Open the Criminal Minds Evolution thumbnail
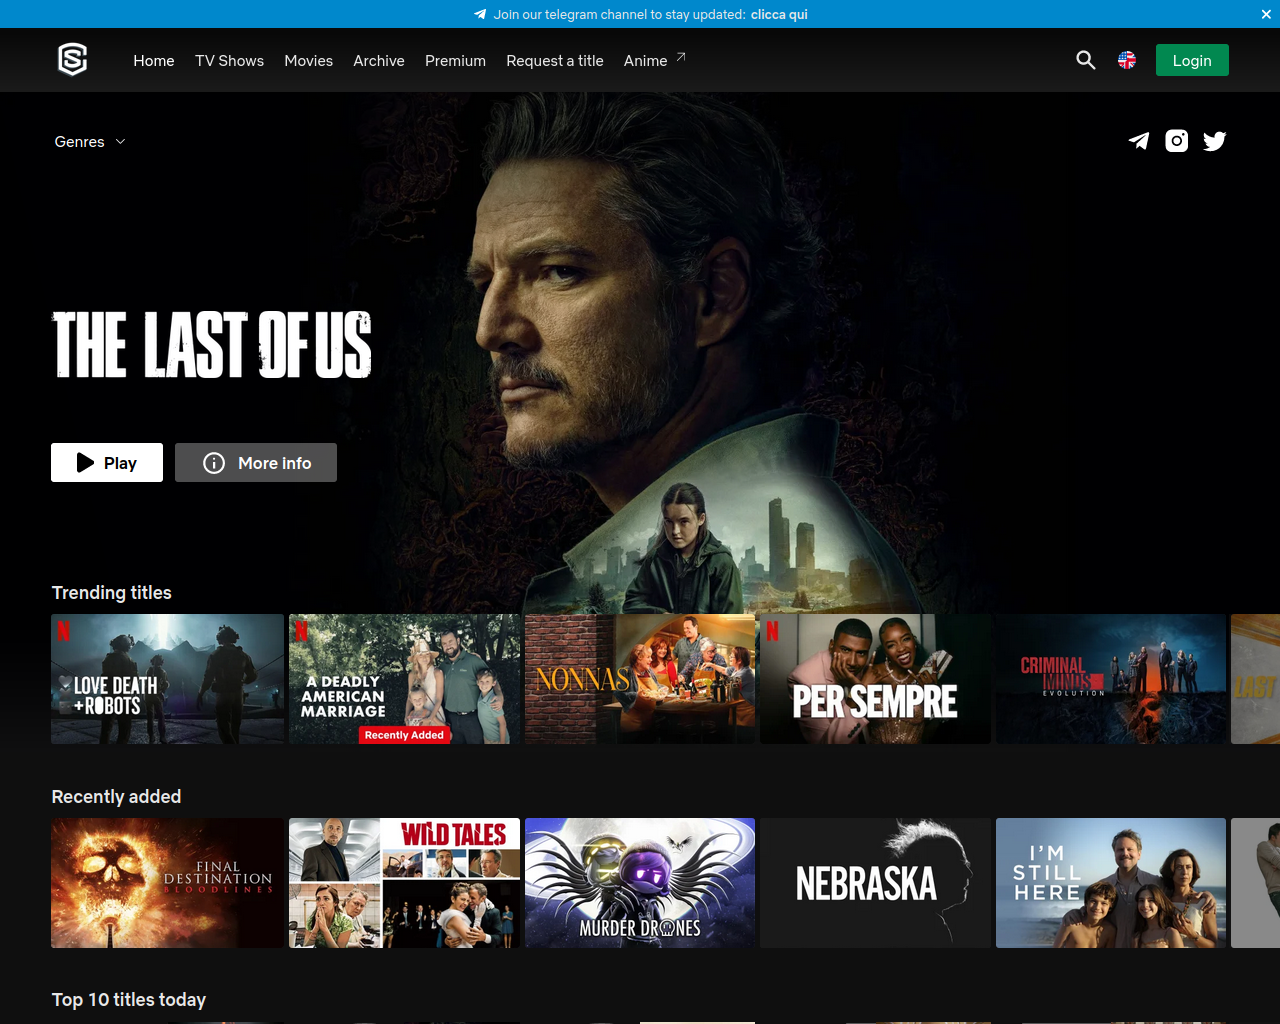This screenshot has width=1280, height=1024. tap(1111, 679)
